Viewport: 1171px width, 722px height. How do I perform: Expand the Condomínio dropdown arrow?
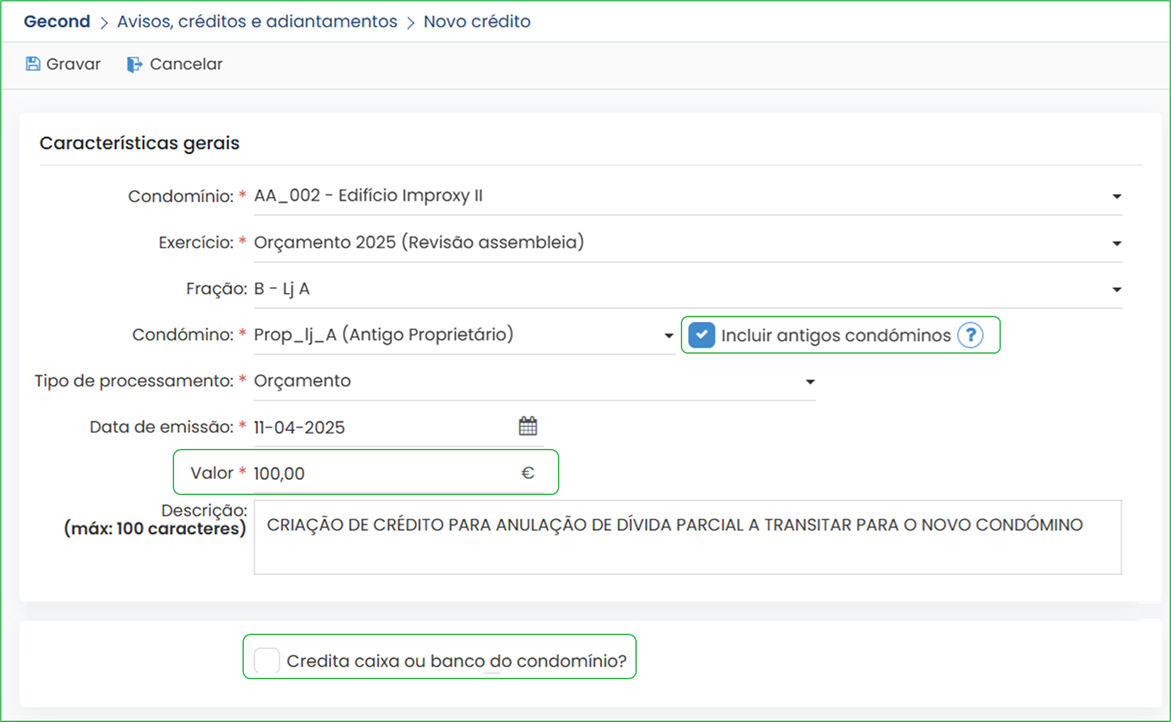[1116, 196]
